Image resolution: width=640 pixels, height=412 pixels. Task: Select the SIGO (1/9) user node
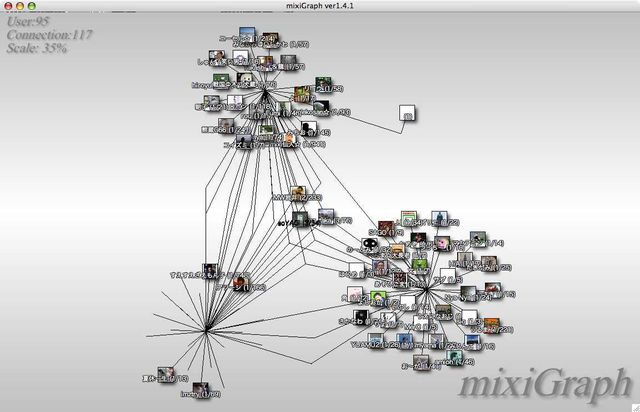[x=385, y=228]
